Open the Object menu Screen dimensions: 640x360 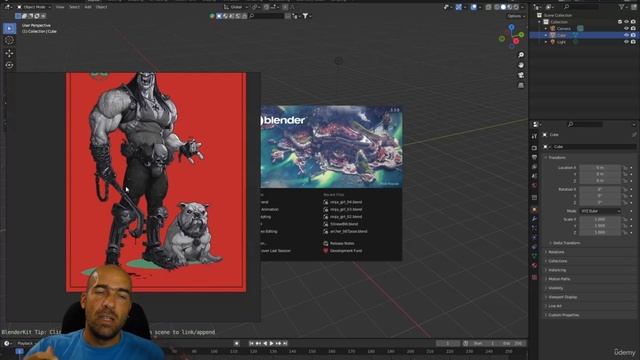pyautogui.click(x=101, y=7)
